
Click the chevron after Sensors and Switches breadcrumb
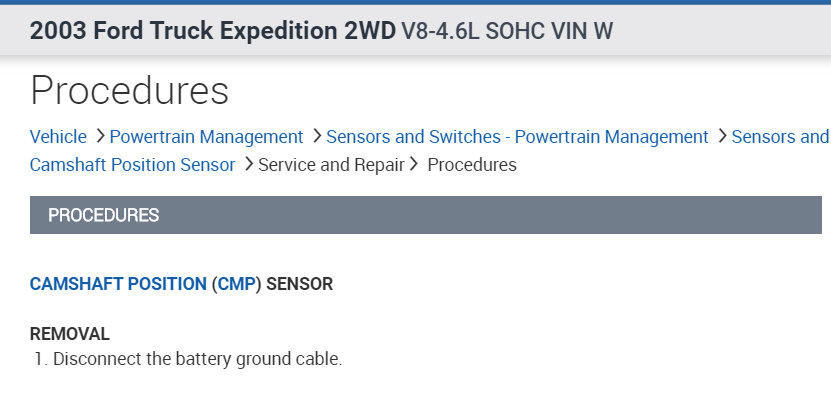pos(721,137)
